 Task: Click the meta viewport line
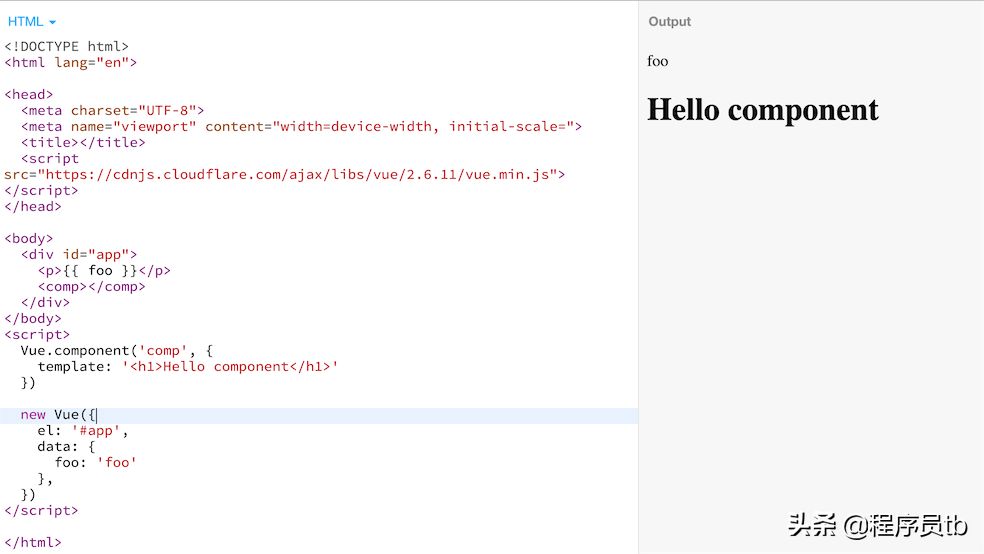point(300,126)
